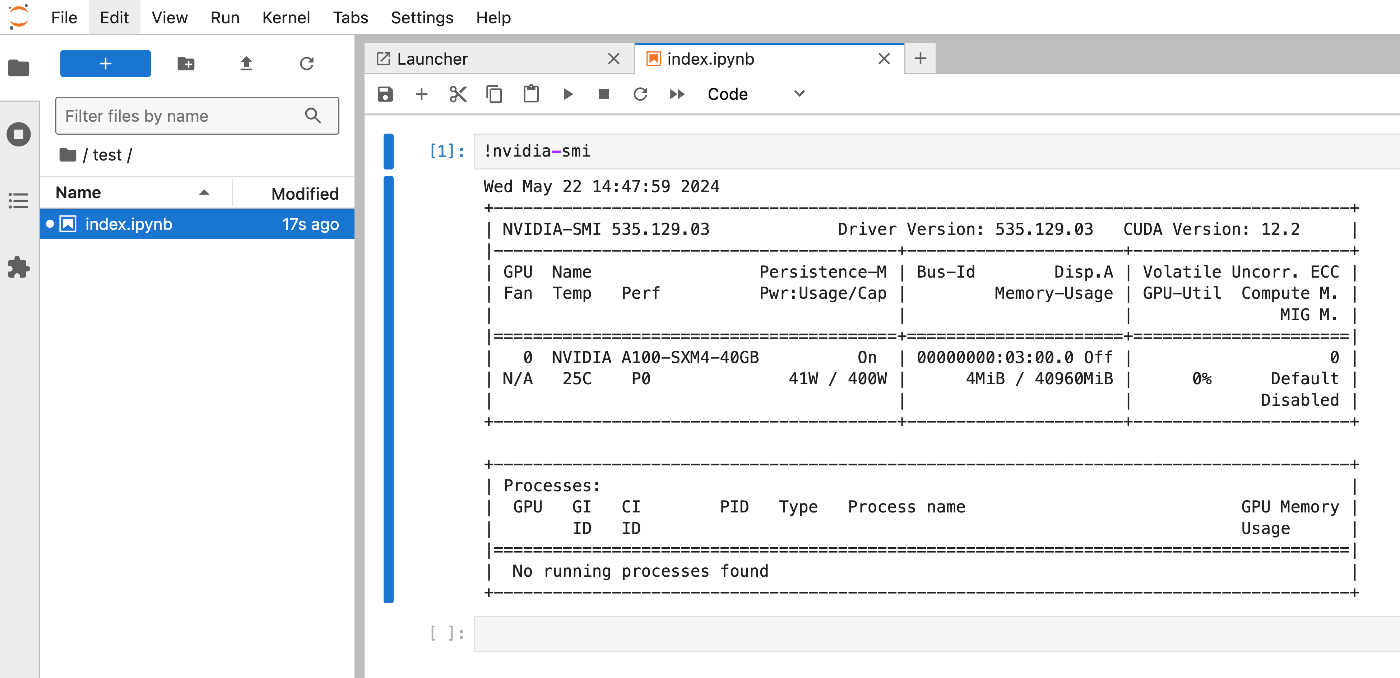Click the empty code cell below output
The height and width of the screenshot is (678, 1400).
coord(936,634)
